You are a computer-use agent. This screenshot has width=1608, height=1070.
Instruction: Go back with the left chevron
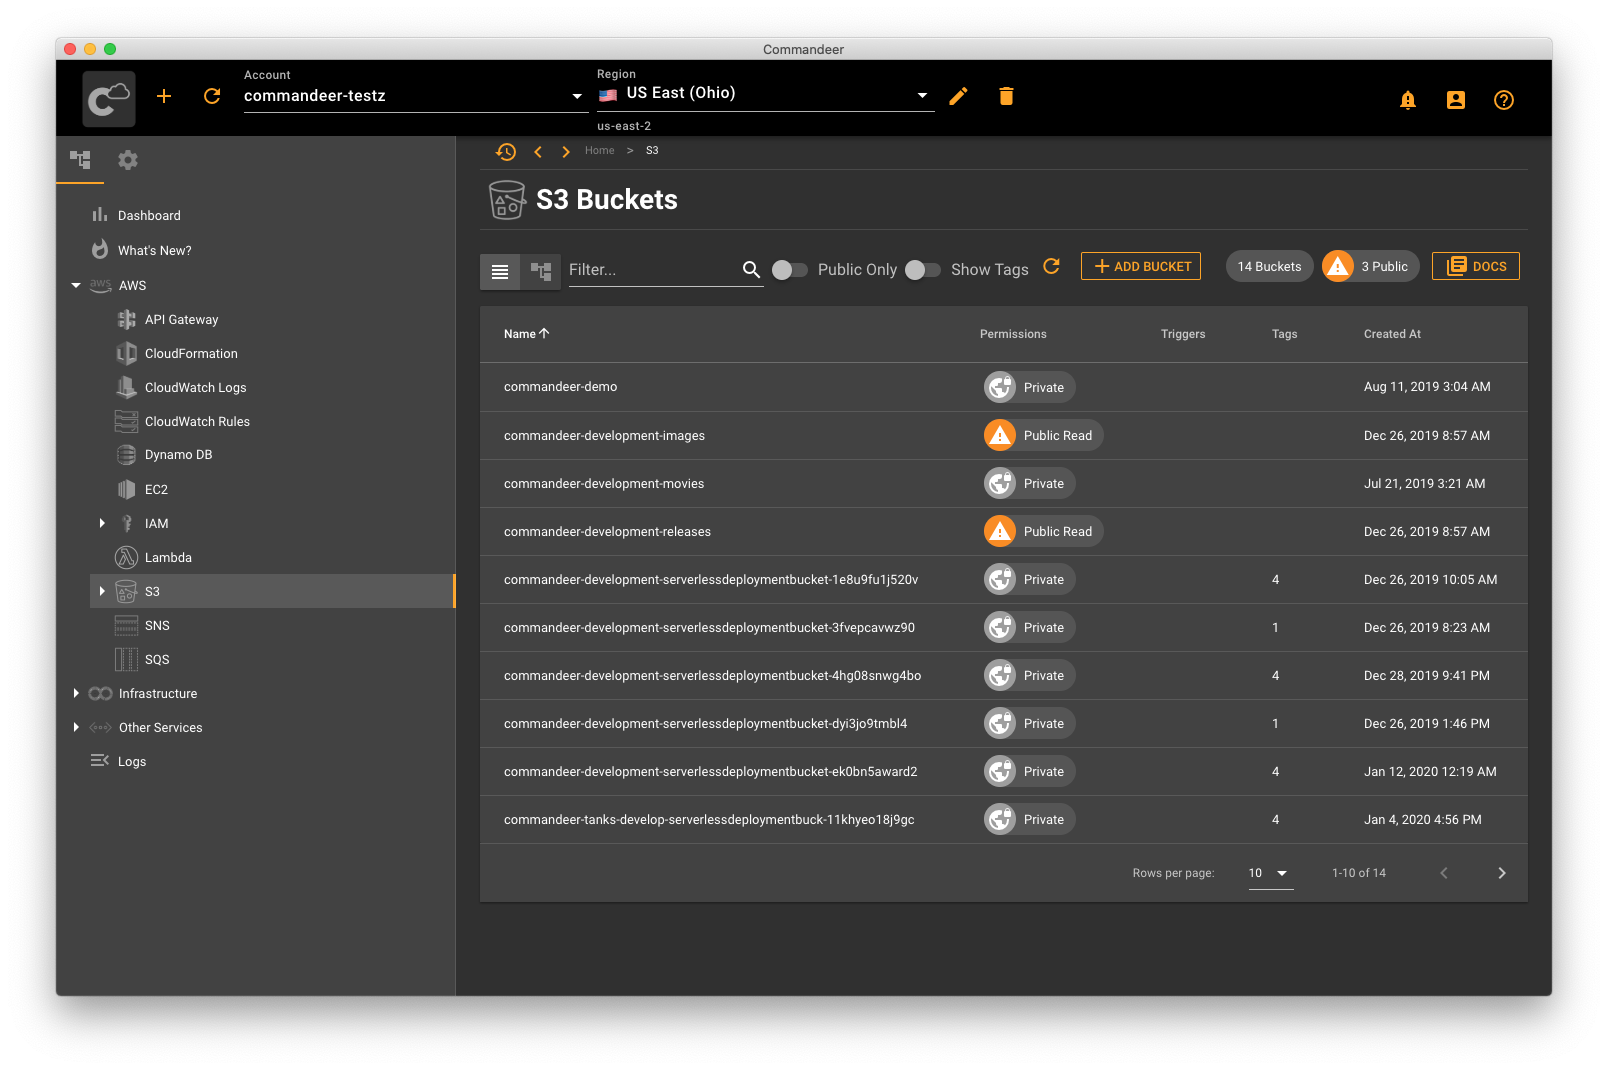pos(538,152)
